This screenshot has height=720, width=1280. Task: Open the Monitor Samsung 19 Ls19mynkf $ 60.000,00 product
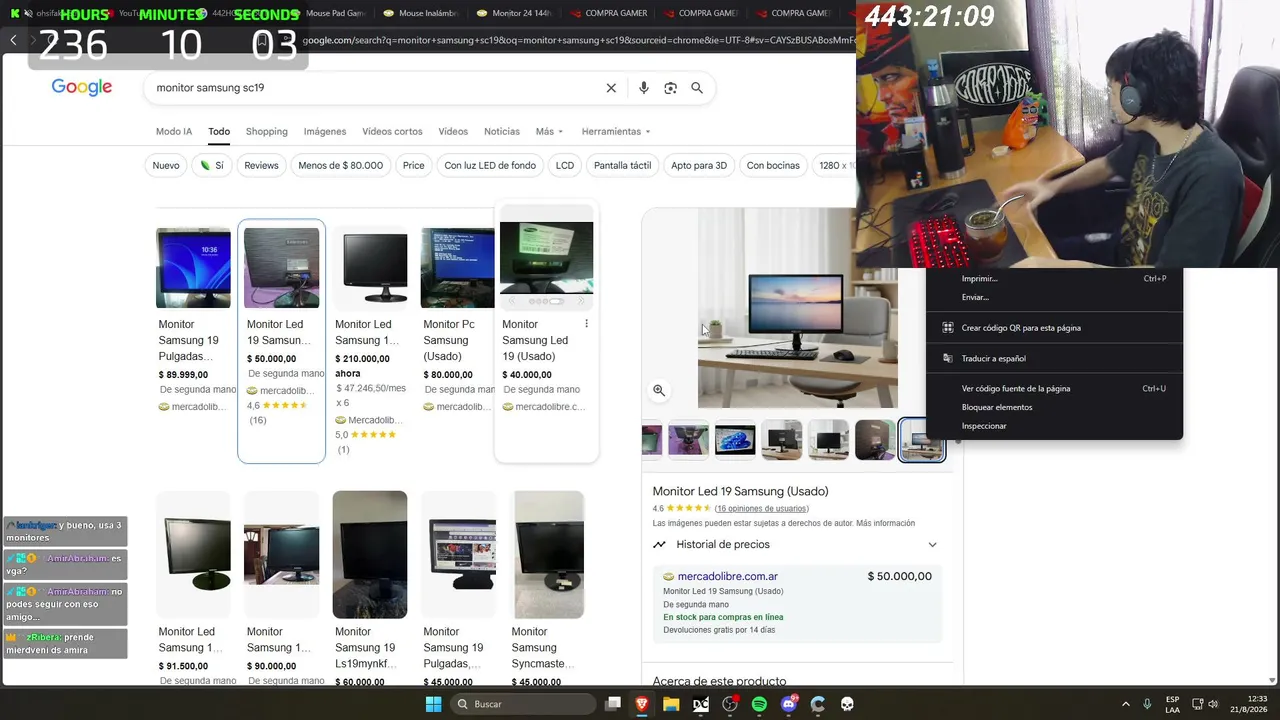pyautogui.click(x=370, y=589)
